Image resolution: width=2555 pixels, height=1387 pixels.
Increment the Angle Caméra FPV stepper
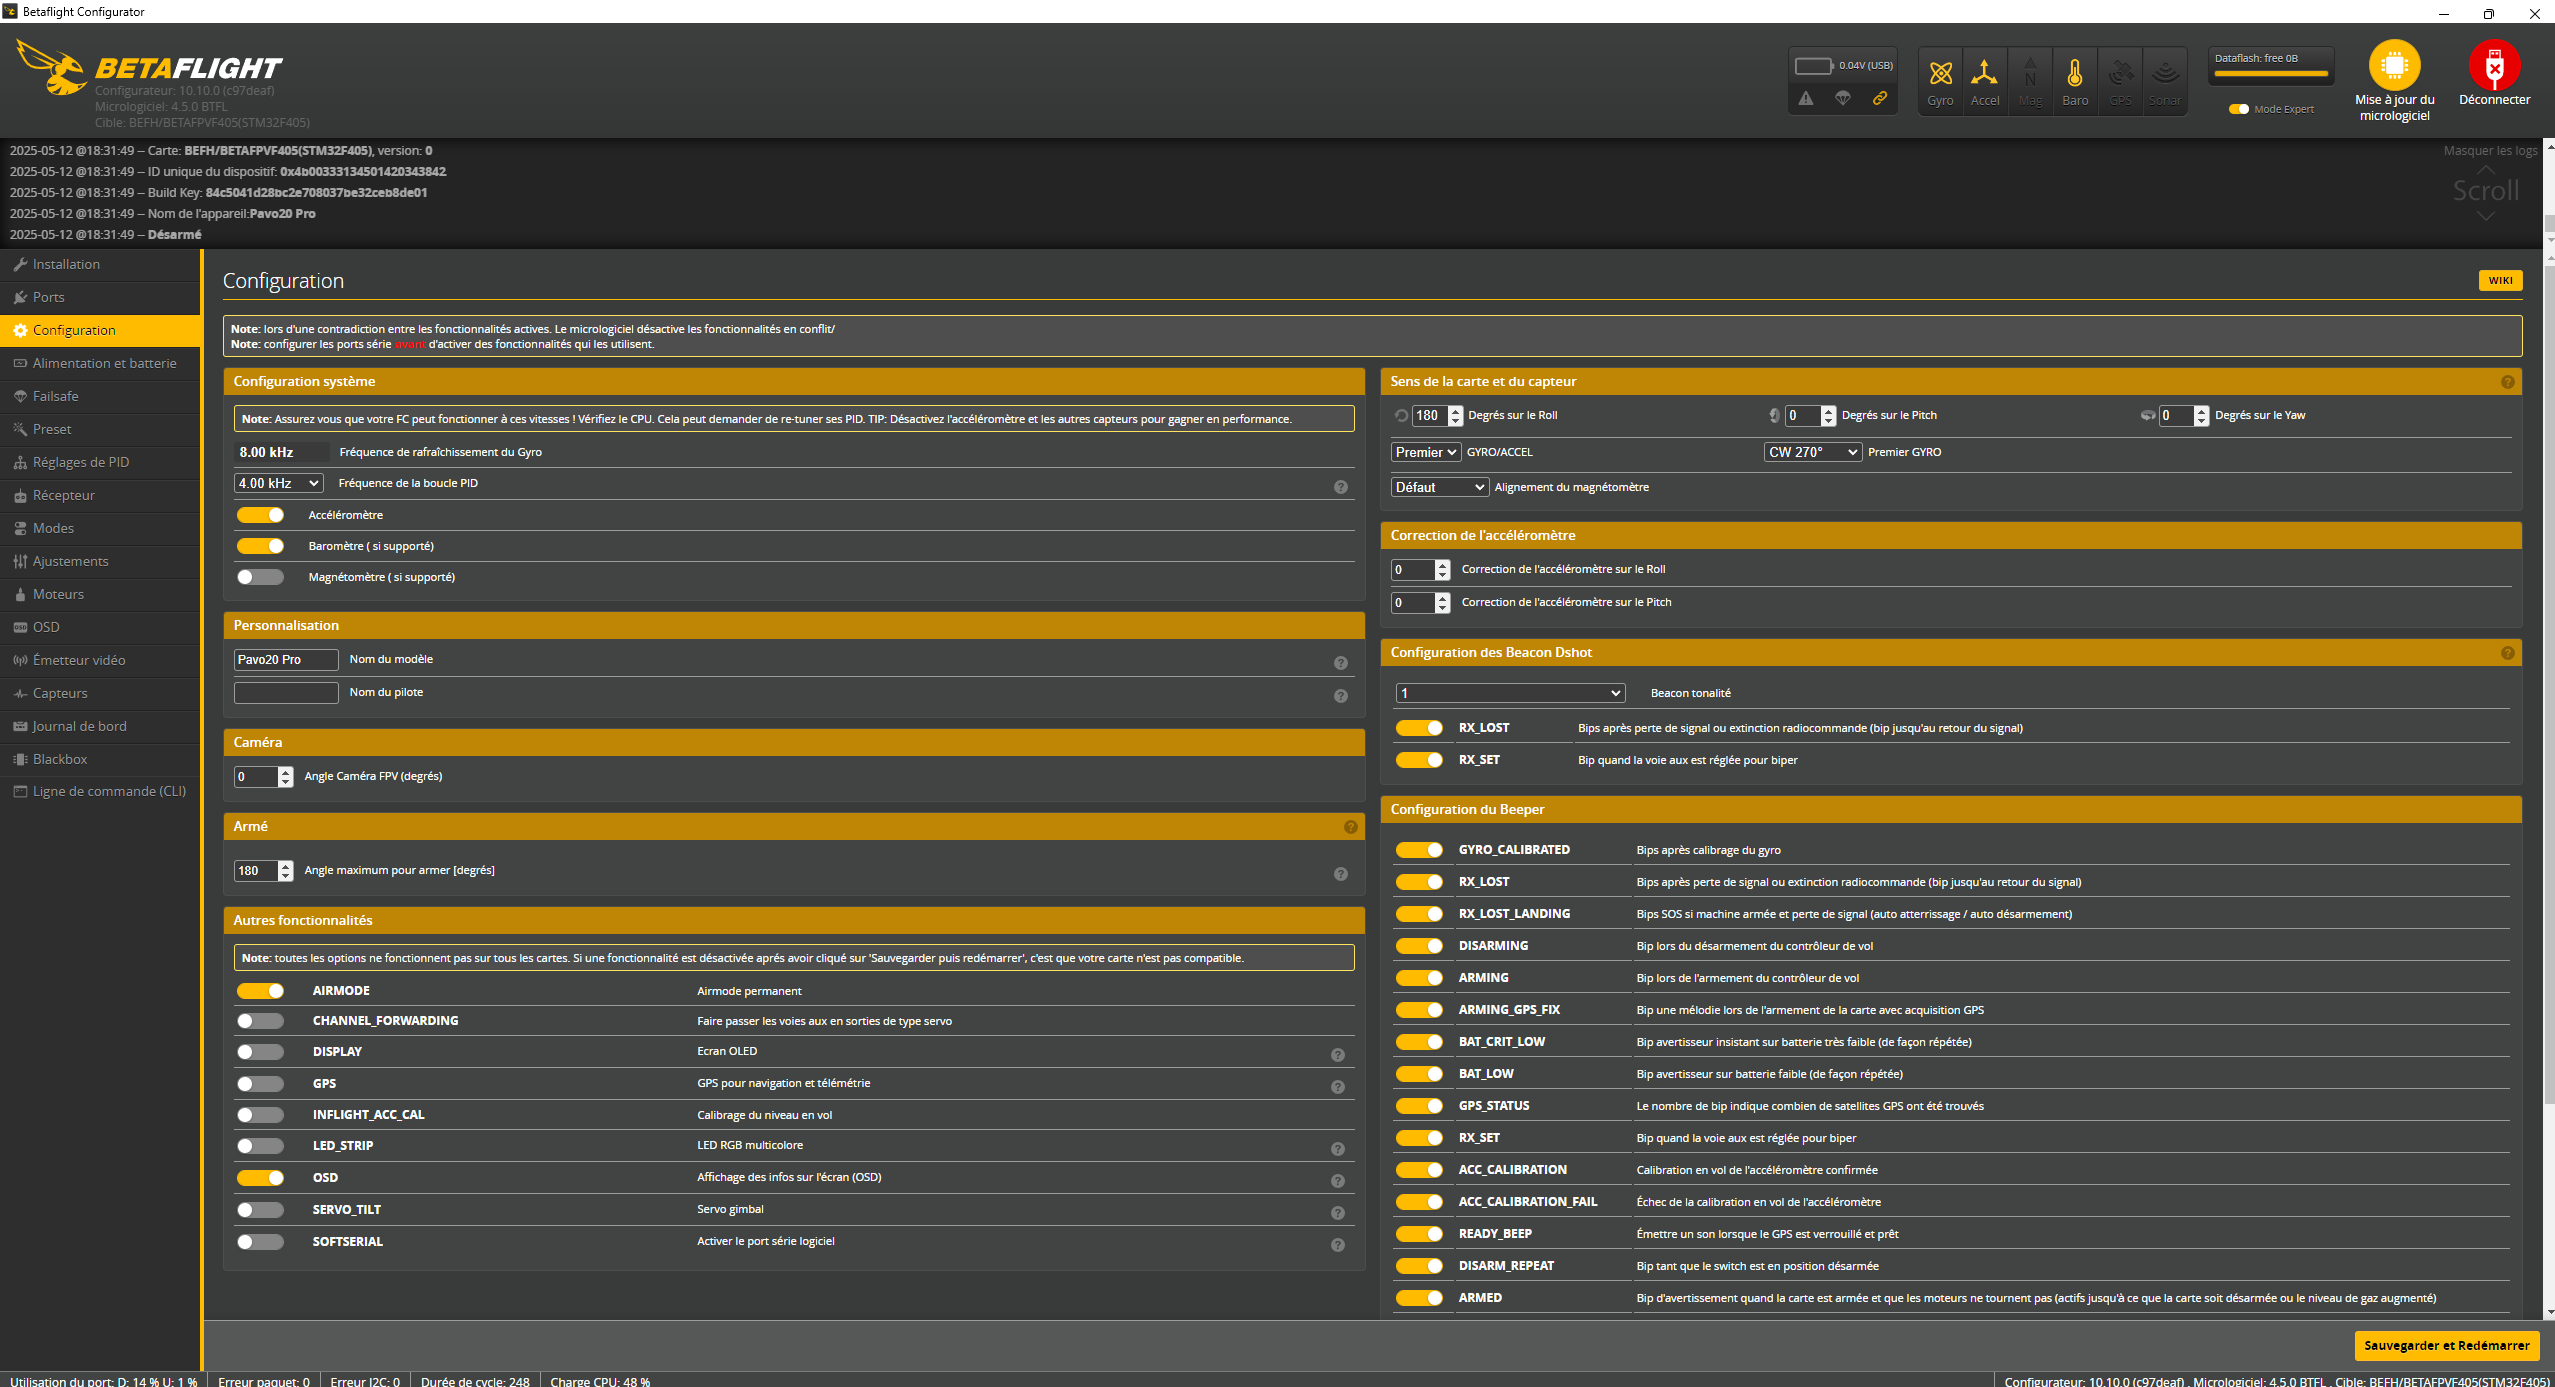click(x=286, y=771)
